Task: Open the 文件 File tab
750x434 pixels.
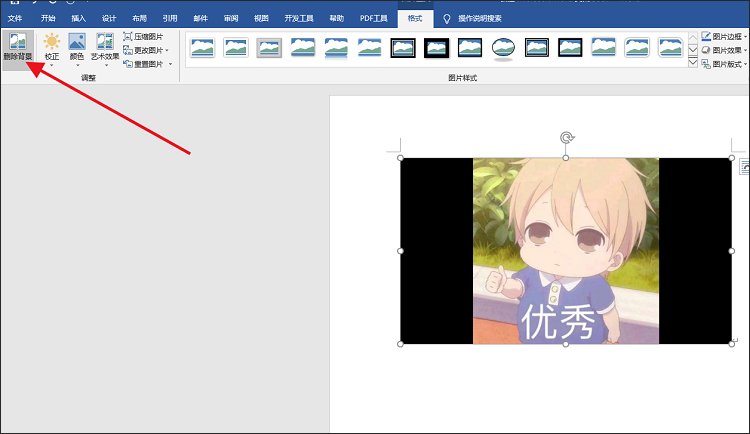Action: 15,18
